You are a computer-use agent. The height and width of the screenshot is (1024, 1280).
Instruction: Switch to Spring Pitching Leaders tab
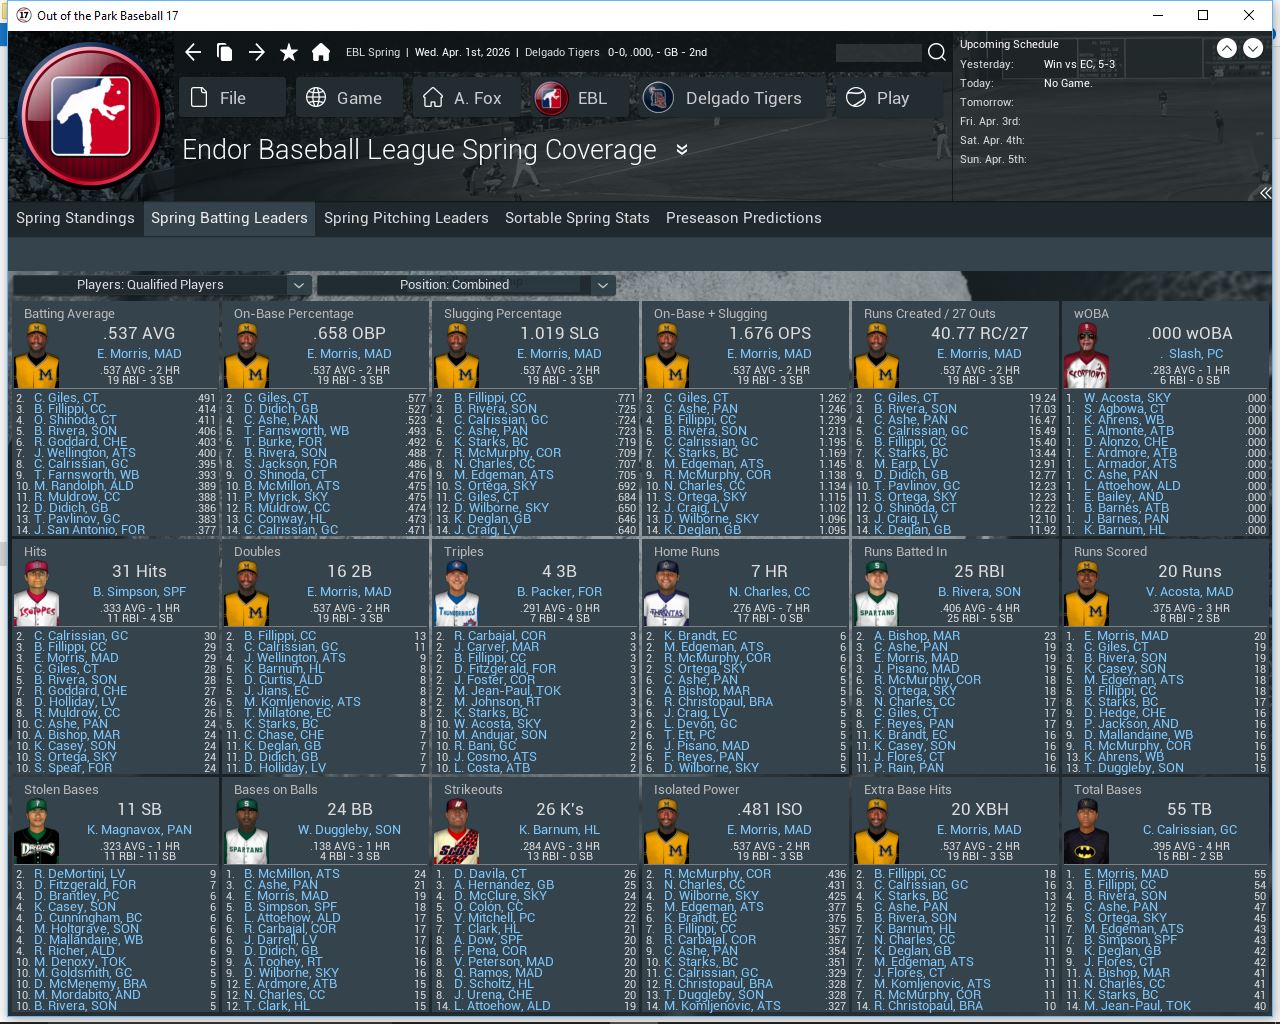(x=406, y=218)
